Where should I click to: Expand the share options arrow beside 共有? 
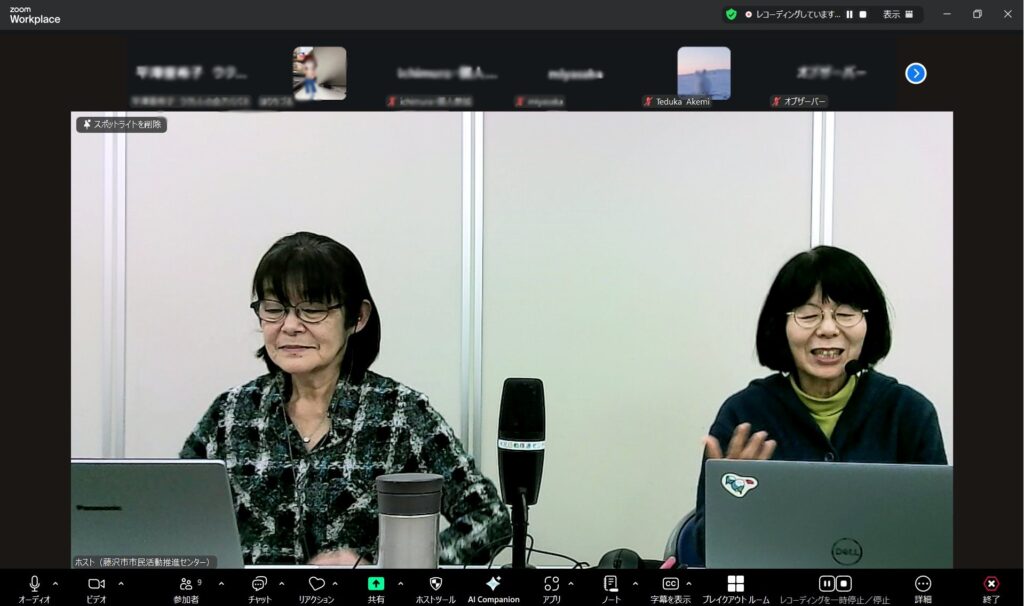[400, 583]
